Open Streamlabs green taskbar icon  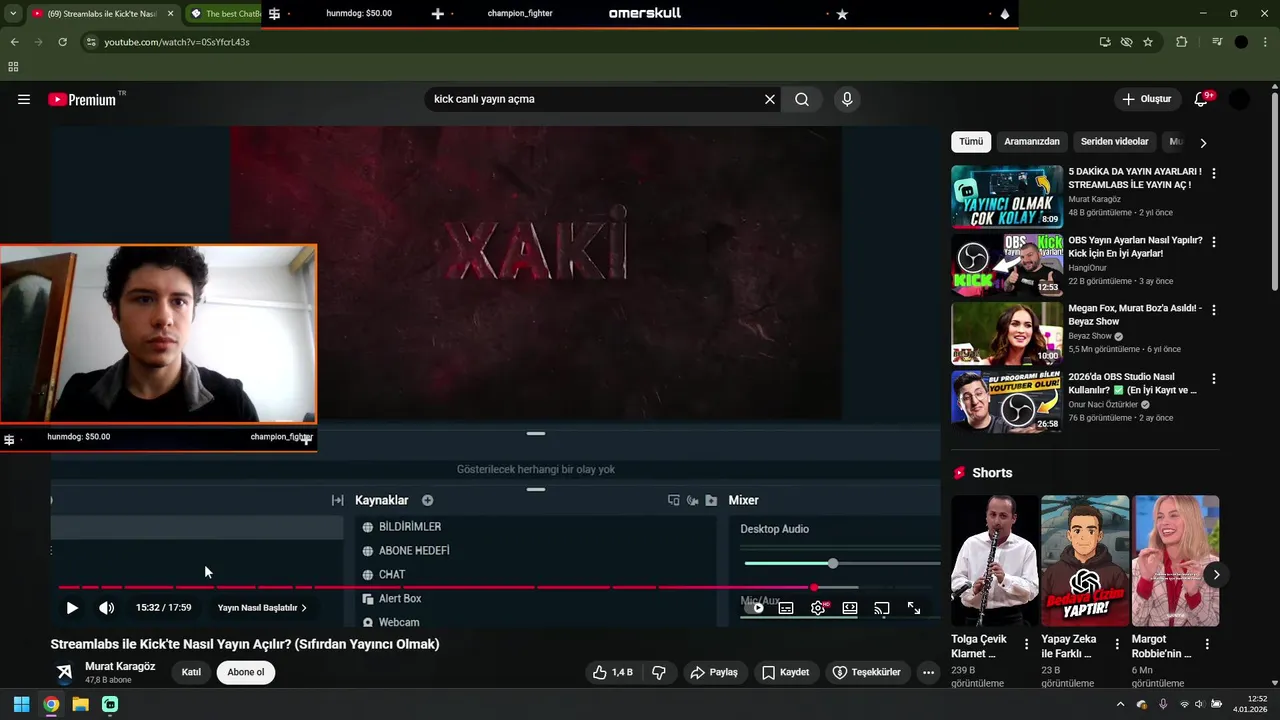click(x=110, y=704)
